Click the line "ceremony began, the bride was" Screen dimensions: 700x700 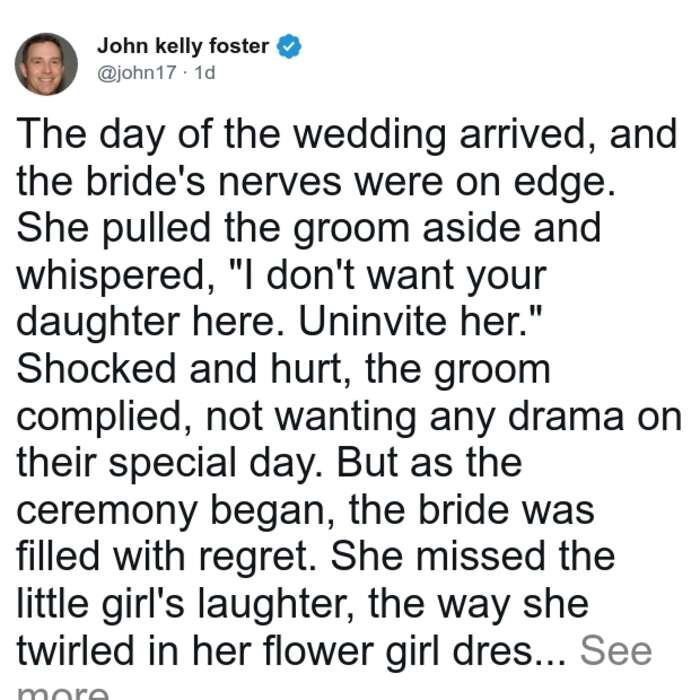coord(305,511)
